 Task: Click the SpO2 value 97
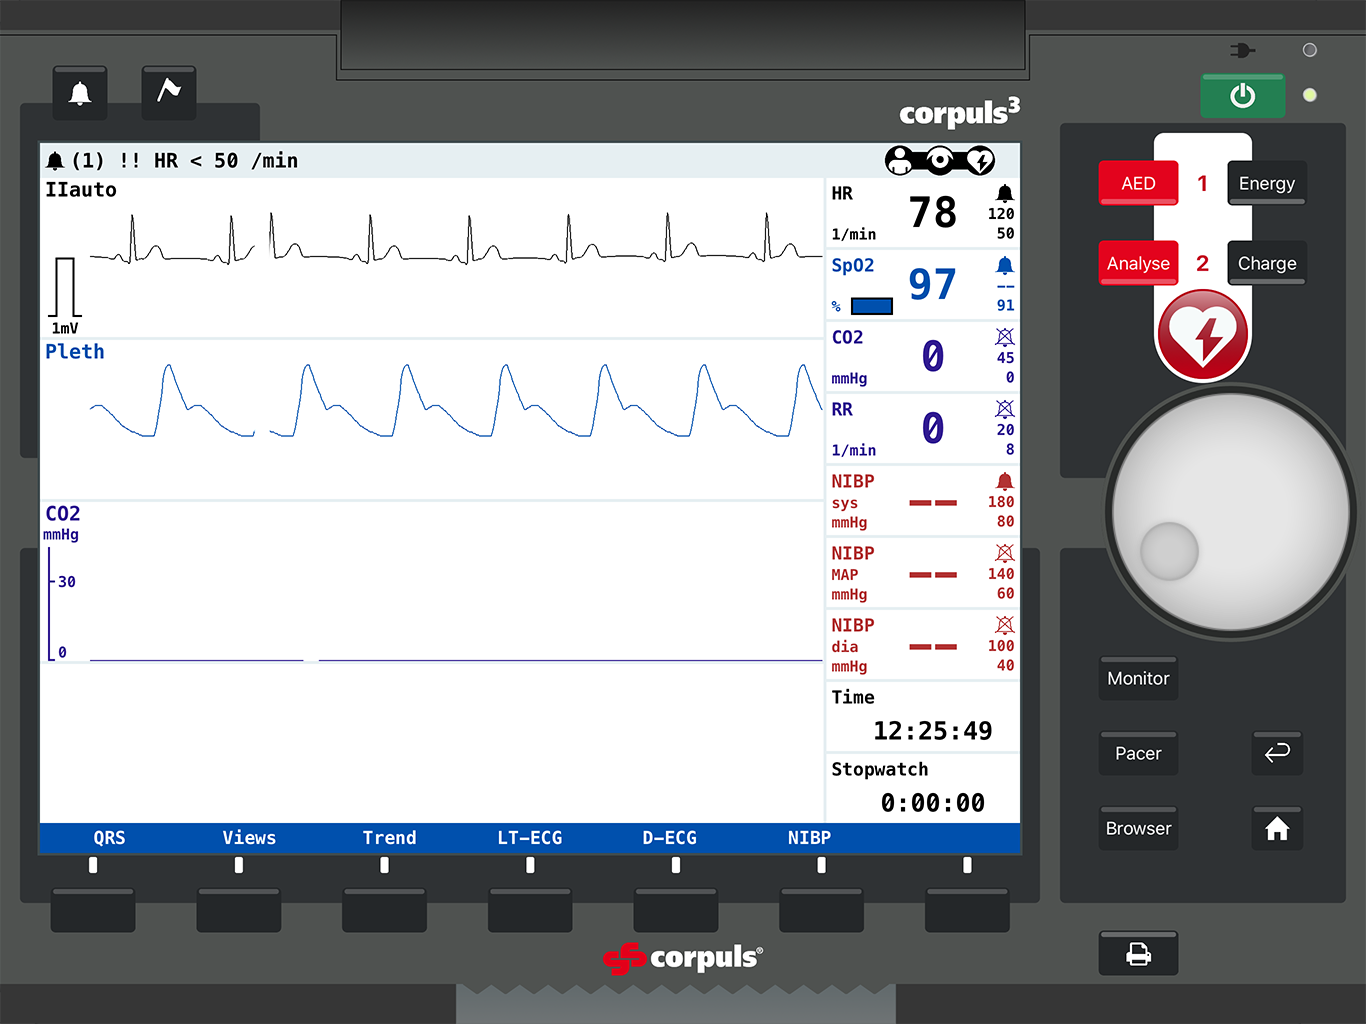pos(932,284)
